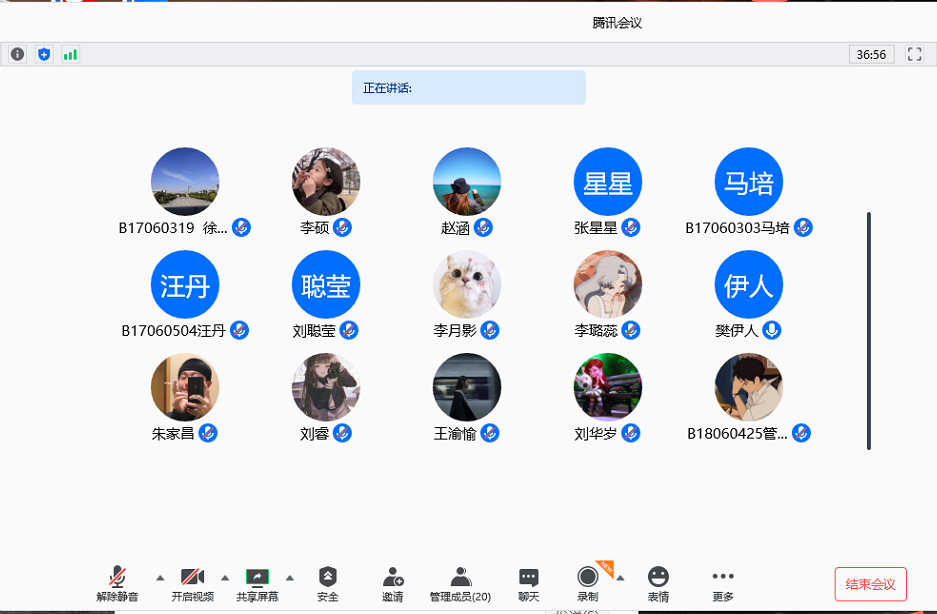Click the blue security shield icon
This screenshot has width=937, height=614.
pyautogui.click(x=44, y=54)
